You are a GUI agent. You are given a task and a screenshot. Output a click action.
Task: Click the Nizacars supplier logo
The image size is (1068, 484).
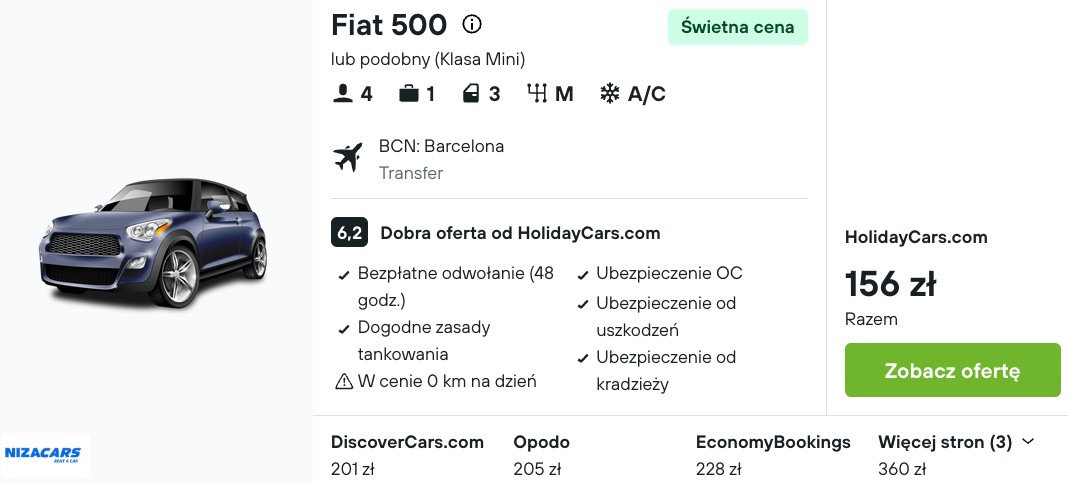tap(43, 455)
